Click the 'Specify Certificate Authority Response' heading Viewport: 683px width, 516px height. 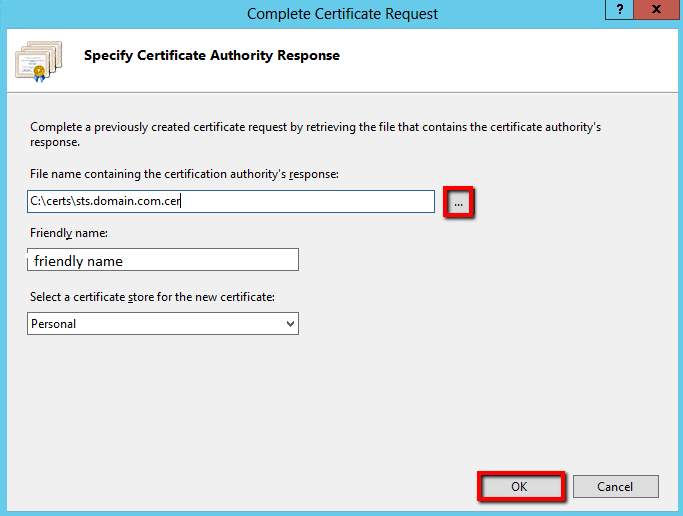(212, 56)
